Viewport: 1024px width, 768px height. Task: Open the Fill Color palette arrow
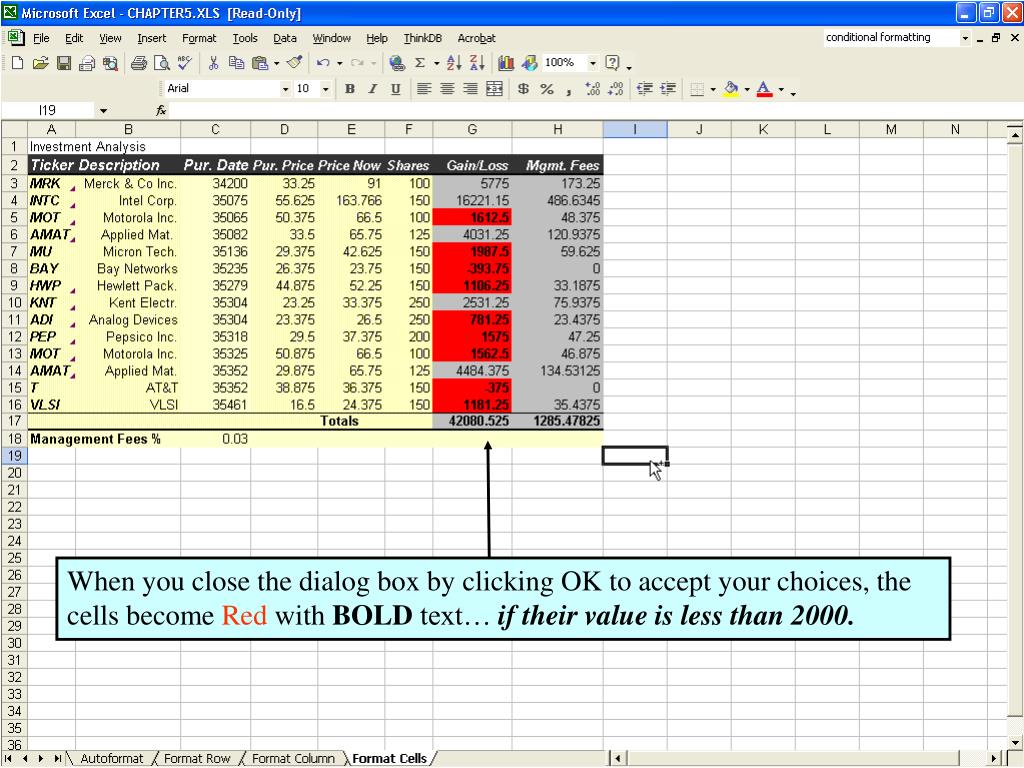747,89
